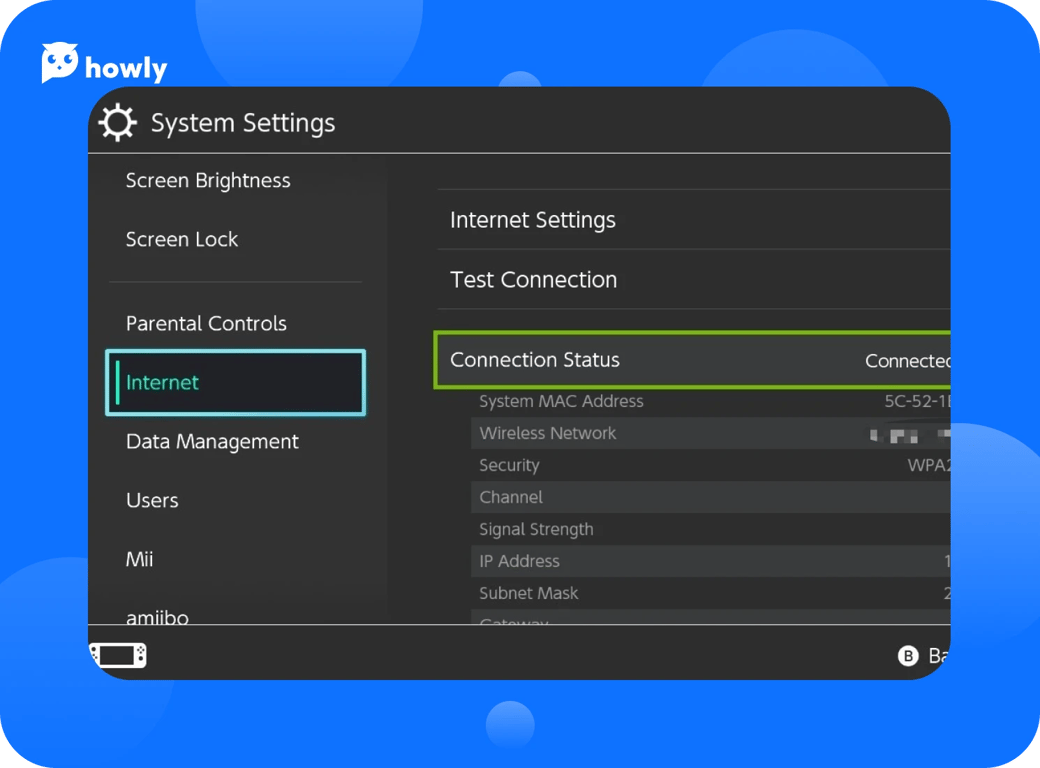Image resolution: width=1040 pixels, height=768 pixels.
Task: Click the howly owl logo
Action: [60, 64]
